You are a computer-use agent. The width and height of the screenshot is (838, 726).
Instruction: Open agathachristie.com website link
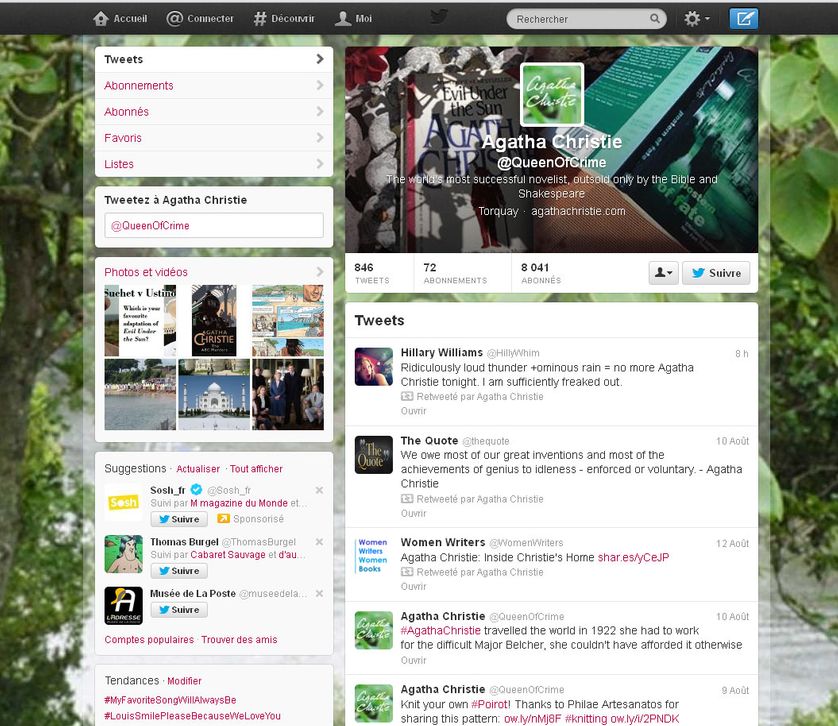pyautogui.click(x=578, y=211)
